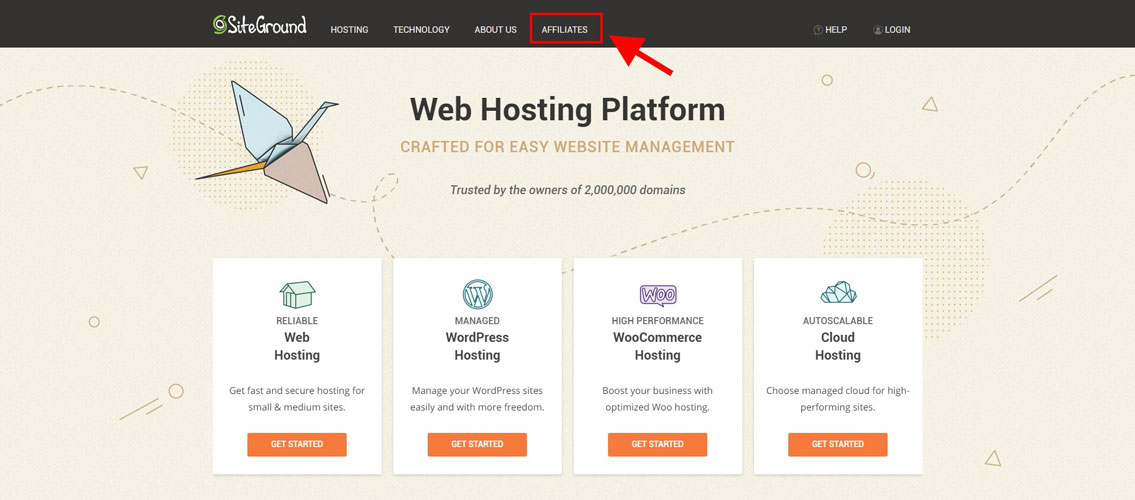Click the origami crane illustration
This screenshot has width=1135, height=500.
pos(267,142)
